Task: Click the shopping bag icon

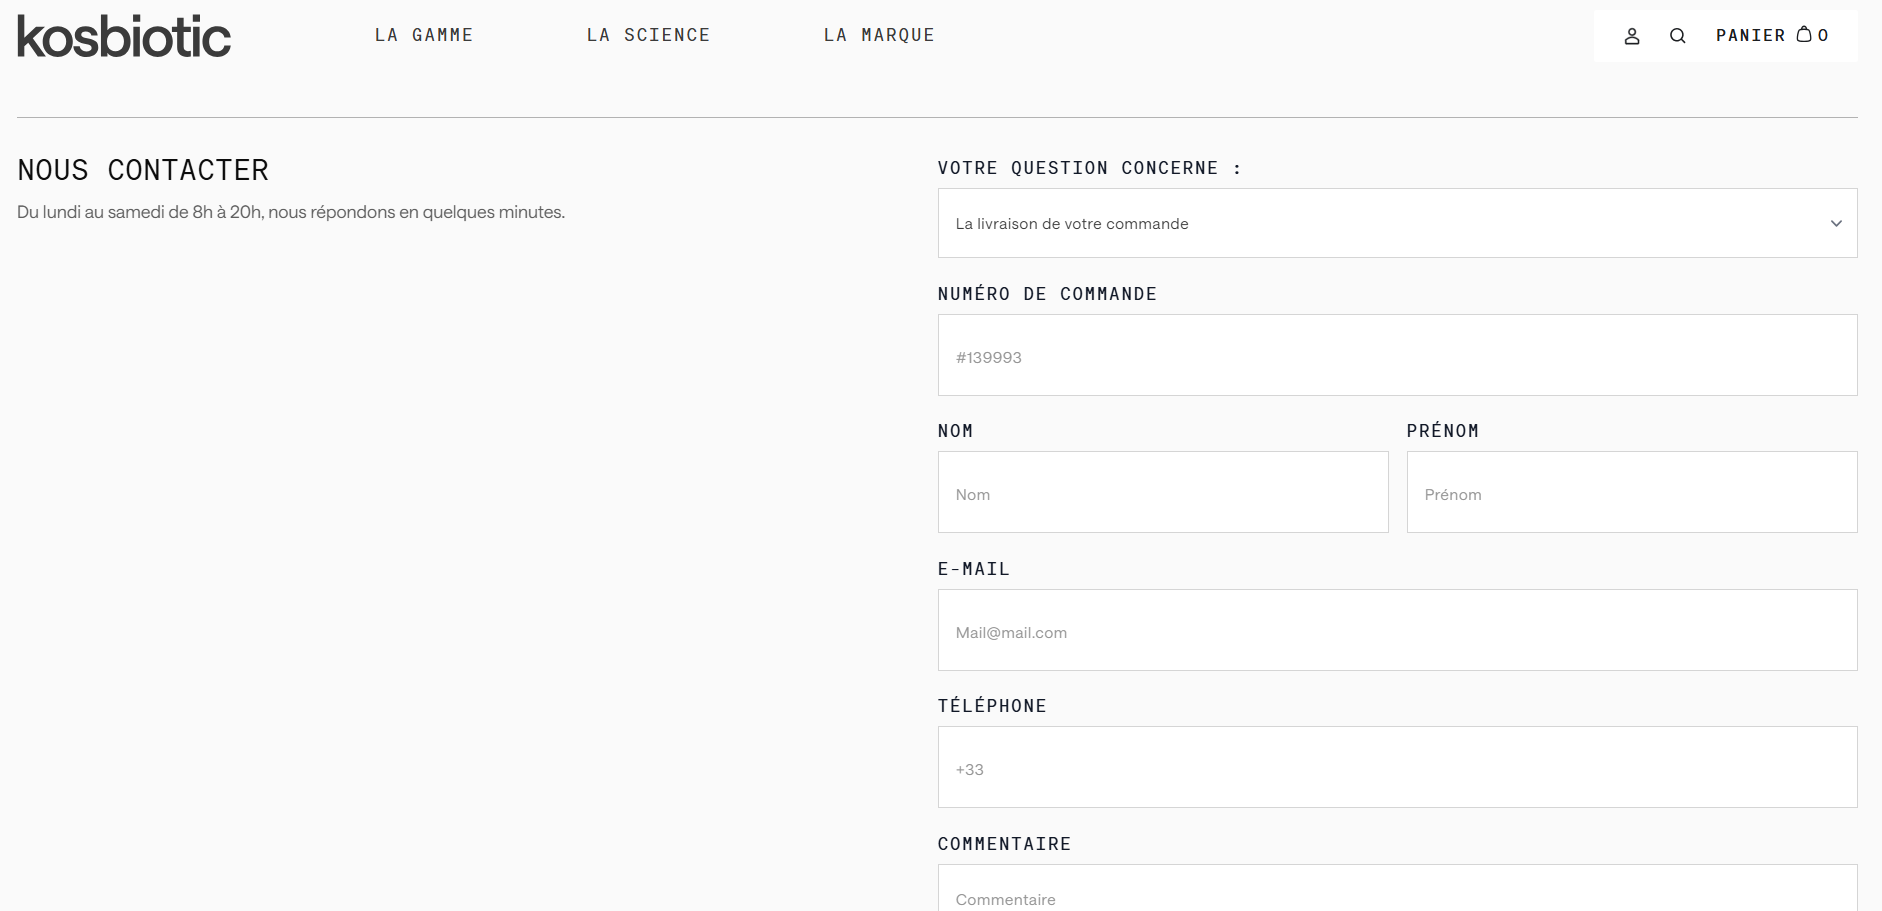Action: 1804,34
